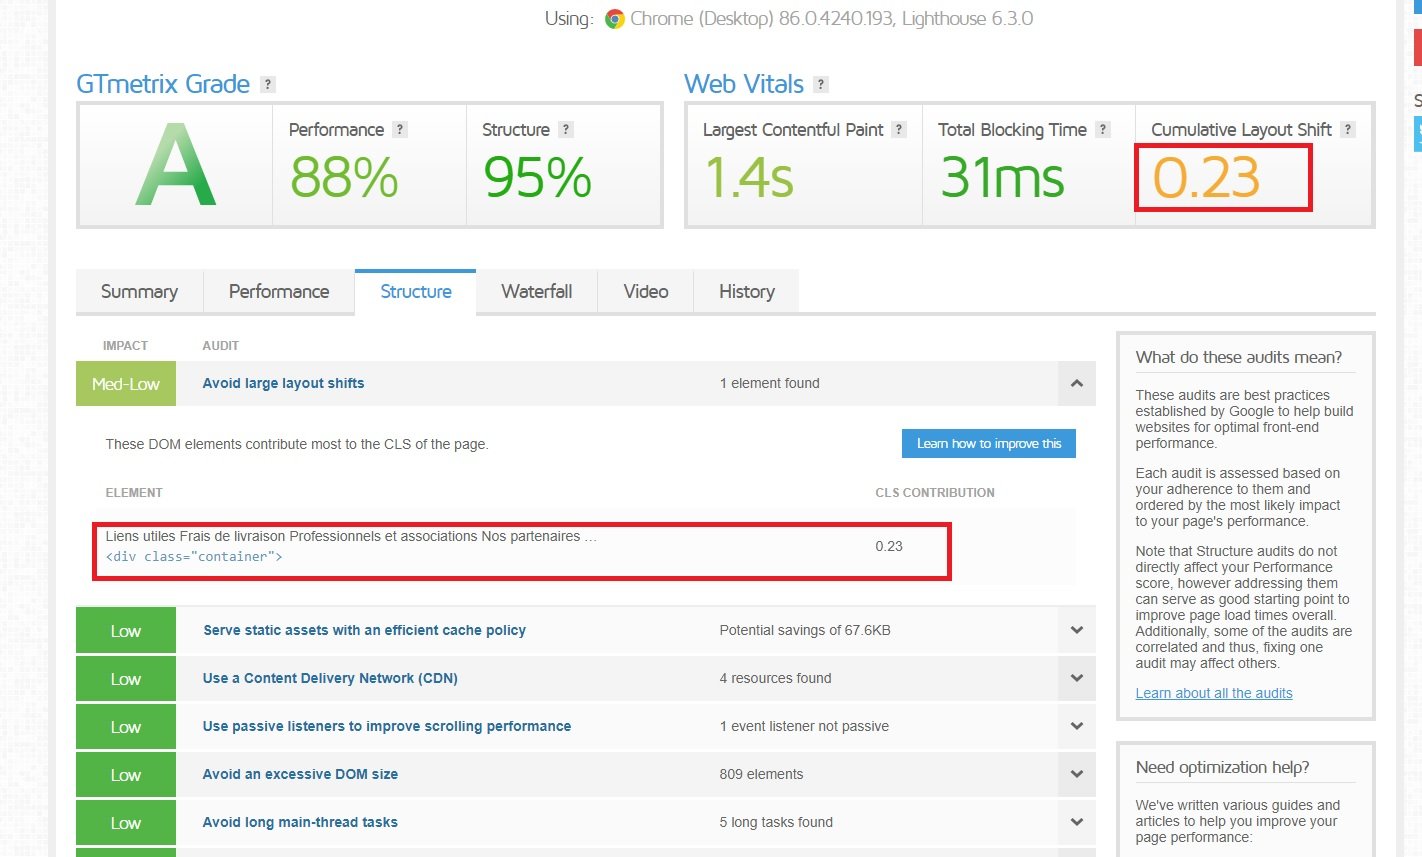Viewport: 1422px width, 857px height.
Task: Expand the excessive DOM size audit
Action: pos(1077,774)
